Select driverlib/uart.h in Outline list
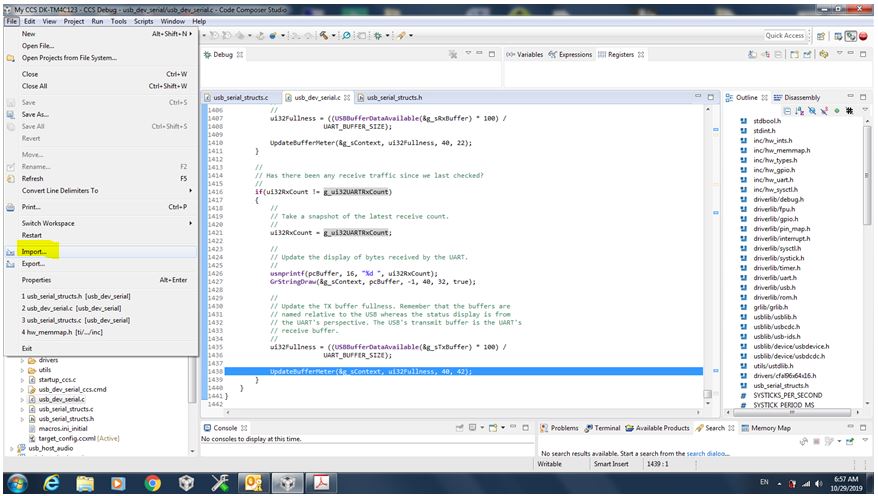This screenshot has height=496, width=878. [774, 278]
